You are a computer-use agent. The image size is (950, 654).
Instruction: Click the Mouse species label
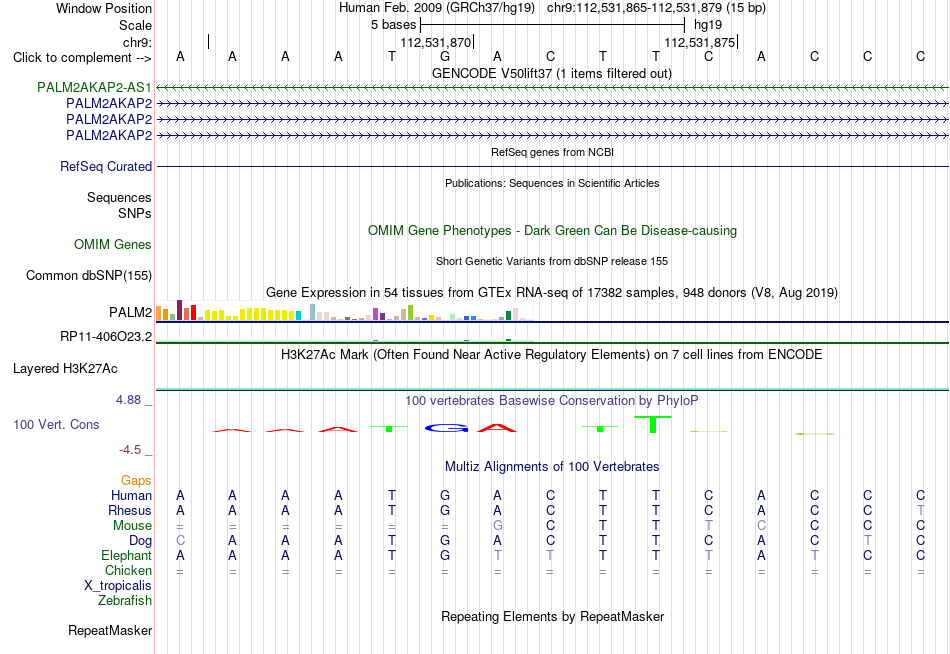pyautogui.click(x=132, y=526)
